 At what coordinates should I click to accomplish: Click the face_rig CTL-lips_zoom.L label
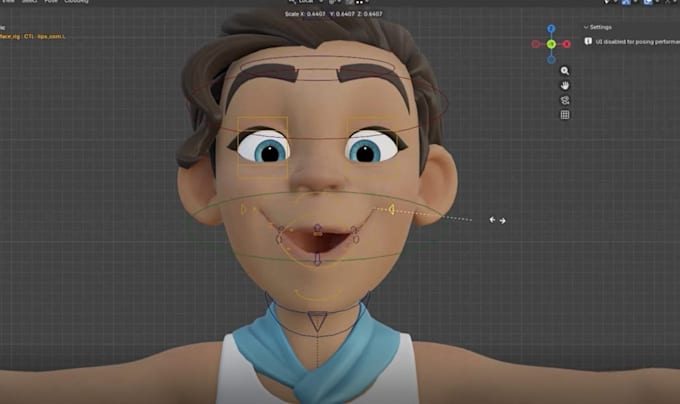(33, 36)
